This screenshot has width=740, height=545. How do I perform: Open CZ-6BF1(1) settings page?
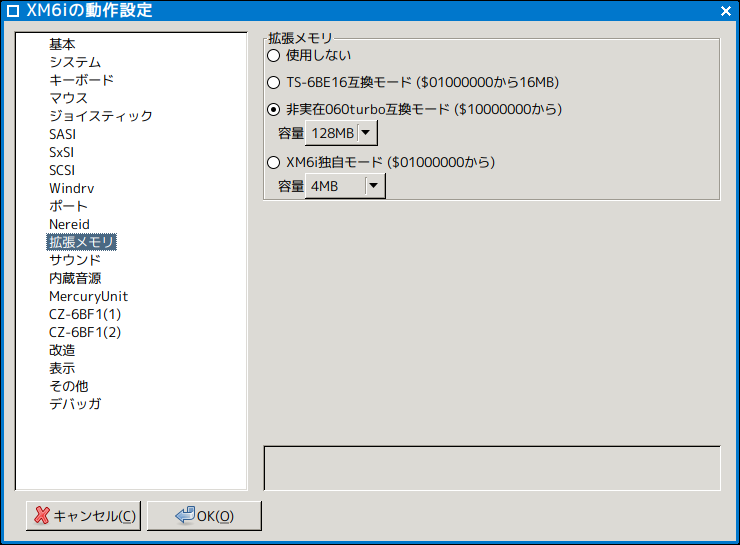tap(85, 314)
